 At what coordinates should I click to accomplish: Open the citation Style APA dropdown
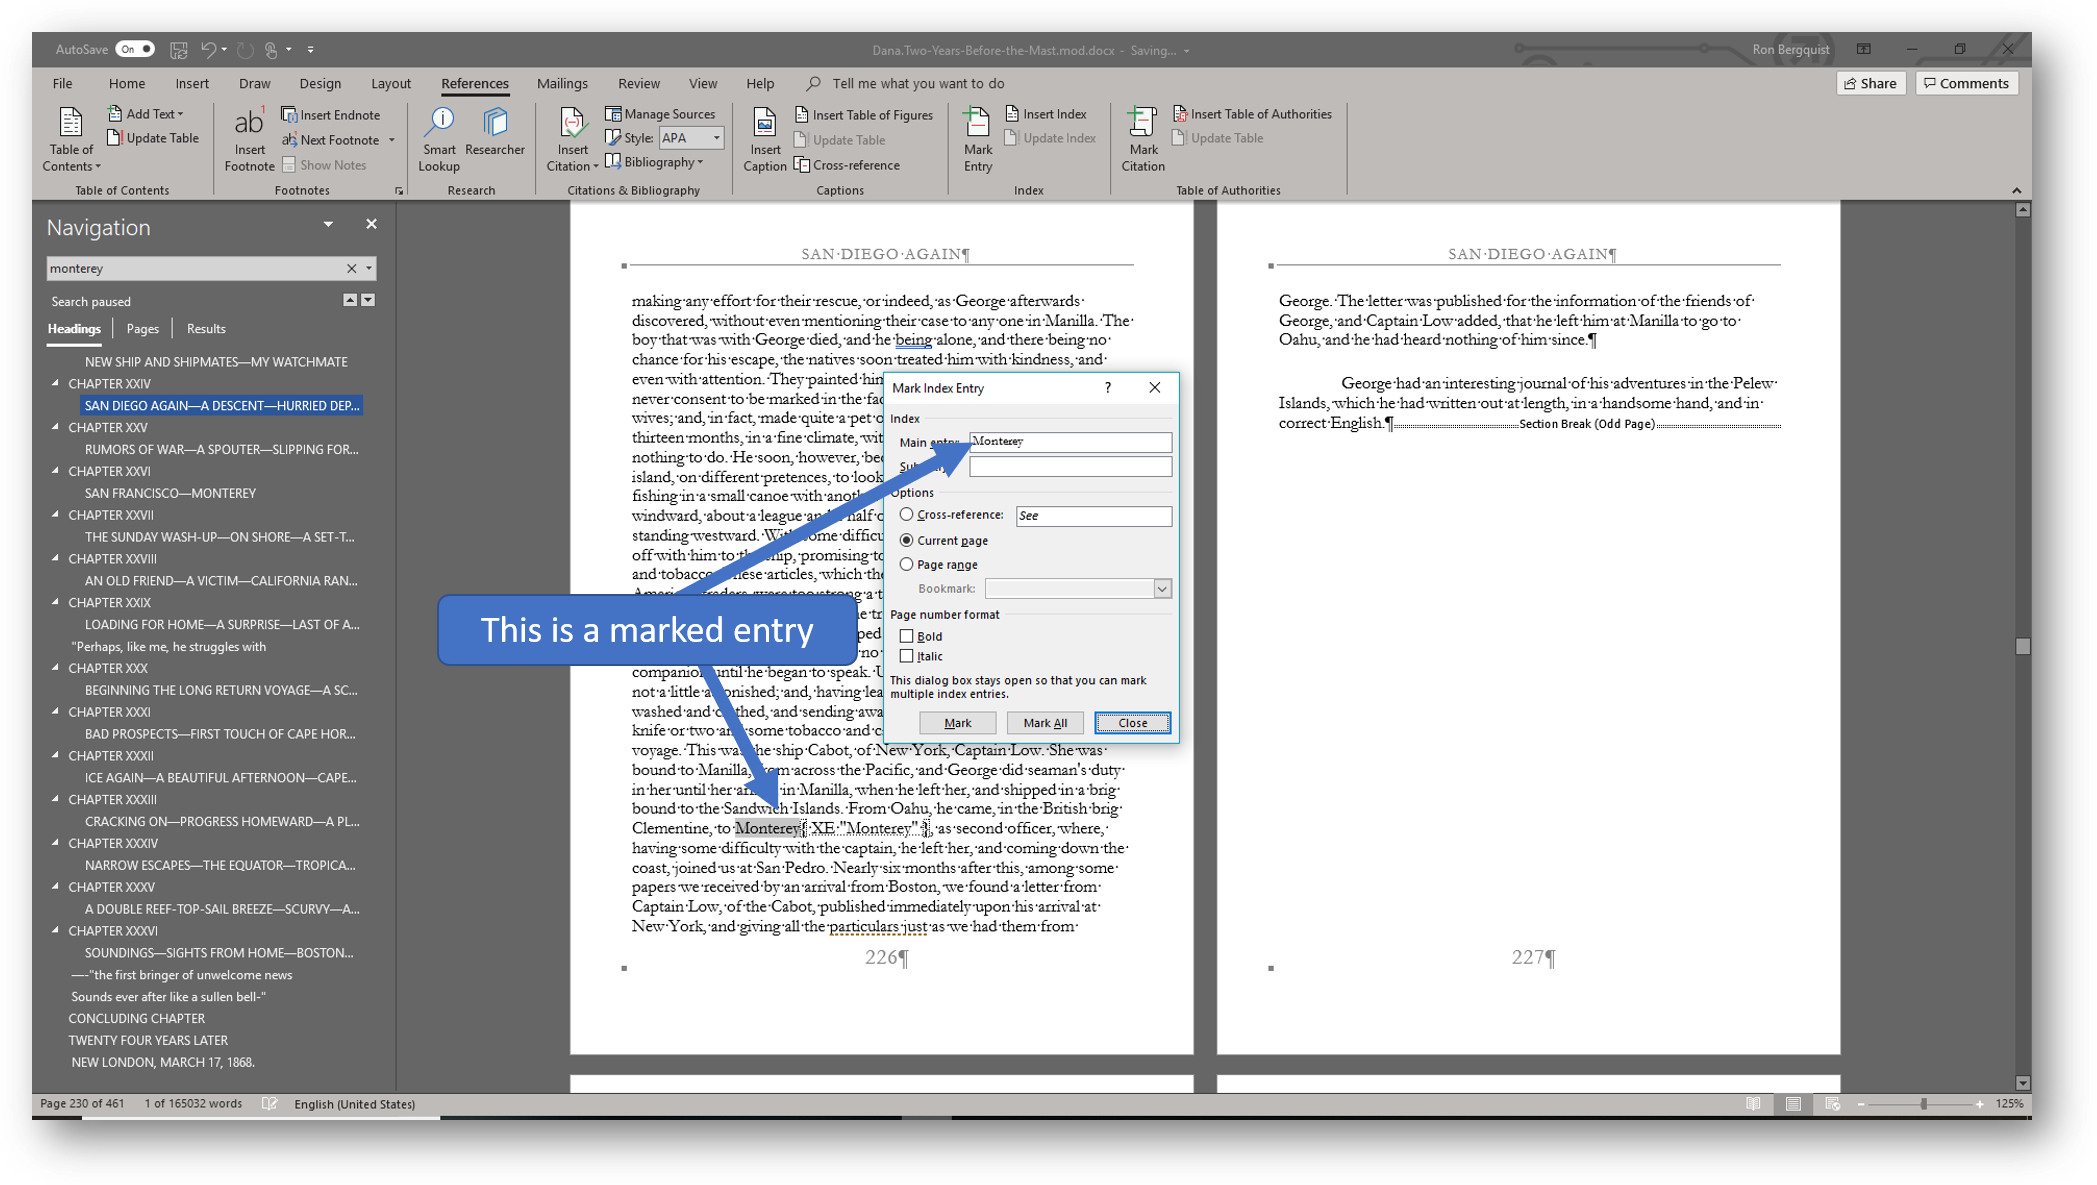716,138
